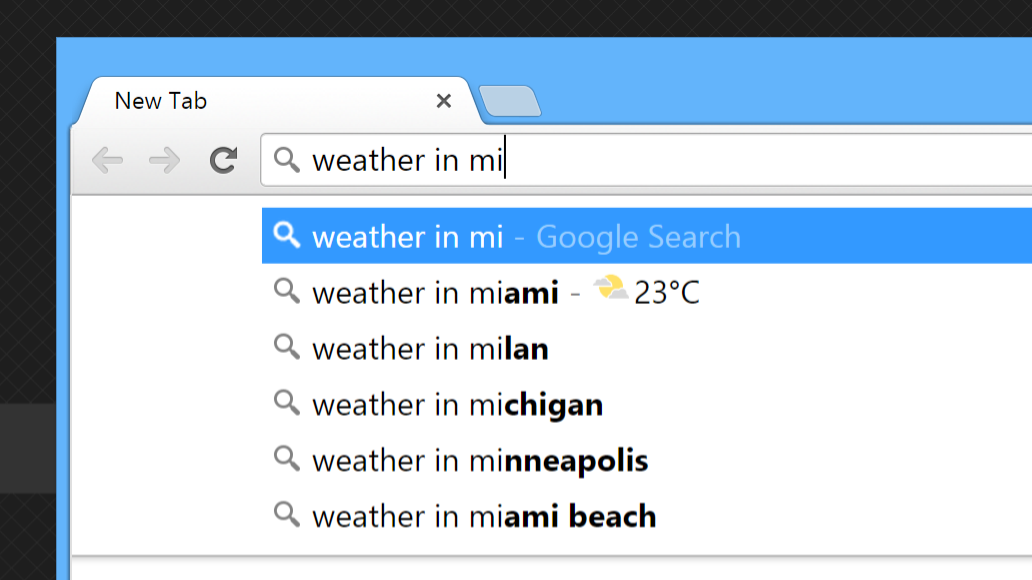Reload the page with refresh icon

point(223,160)
